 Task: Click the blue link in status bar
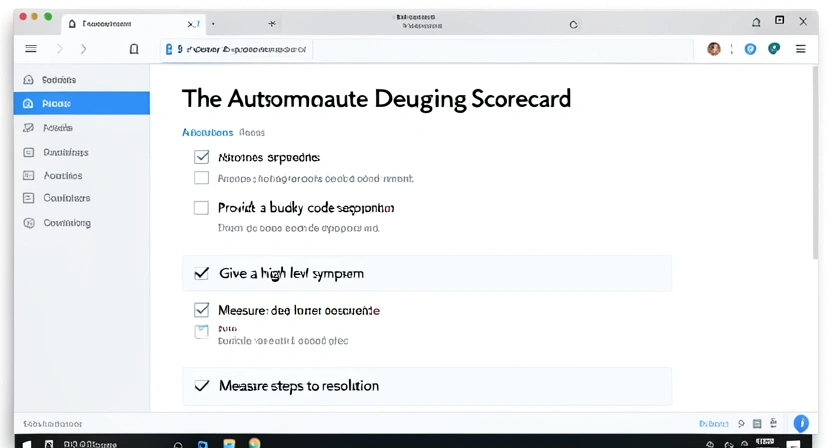tap(714, 424)
